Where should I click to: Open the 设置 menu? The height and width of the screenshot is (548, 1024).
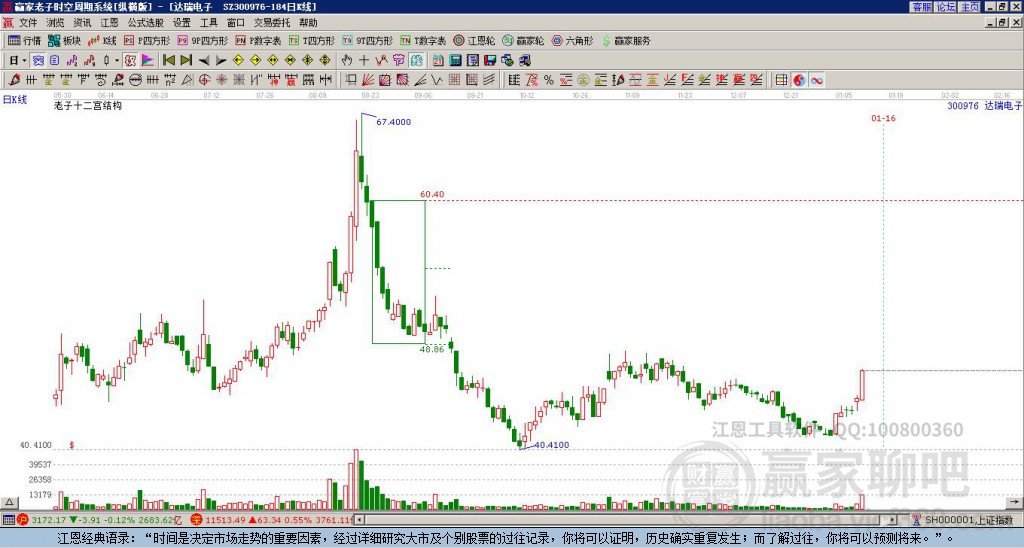[182, 23]
